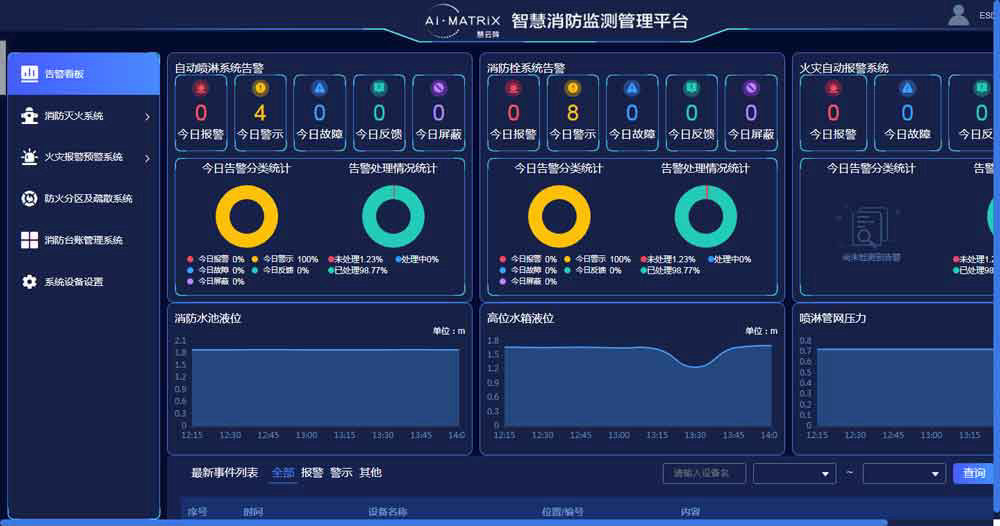This screenshot has width=1000, height=526.
Task: Click the user avatar icon at top right
Action: point(958,15)
